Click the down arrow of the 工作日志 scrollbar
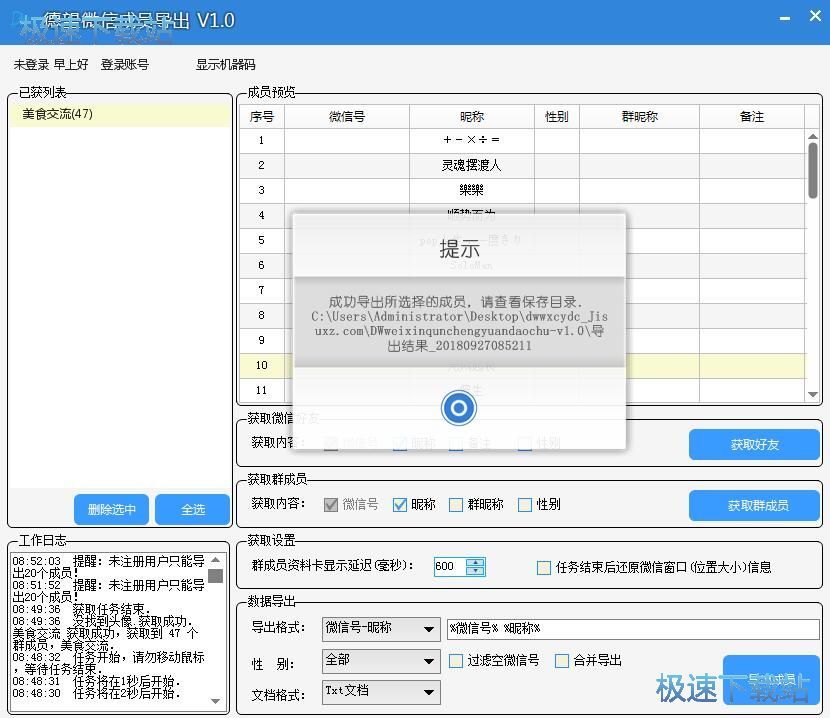 point(215,701)
